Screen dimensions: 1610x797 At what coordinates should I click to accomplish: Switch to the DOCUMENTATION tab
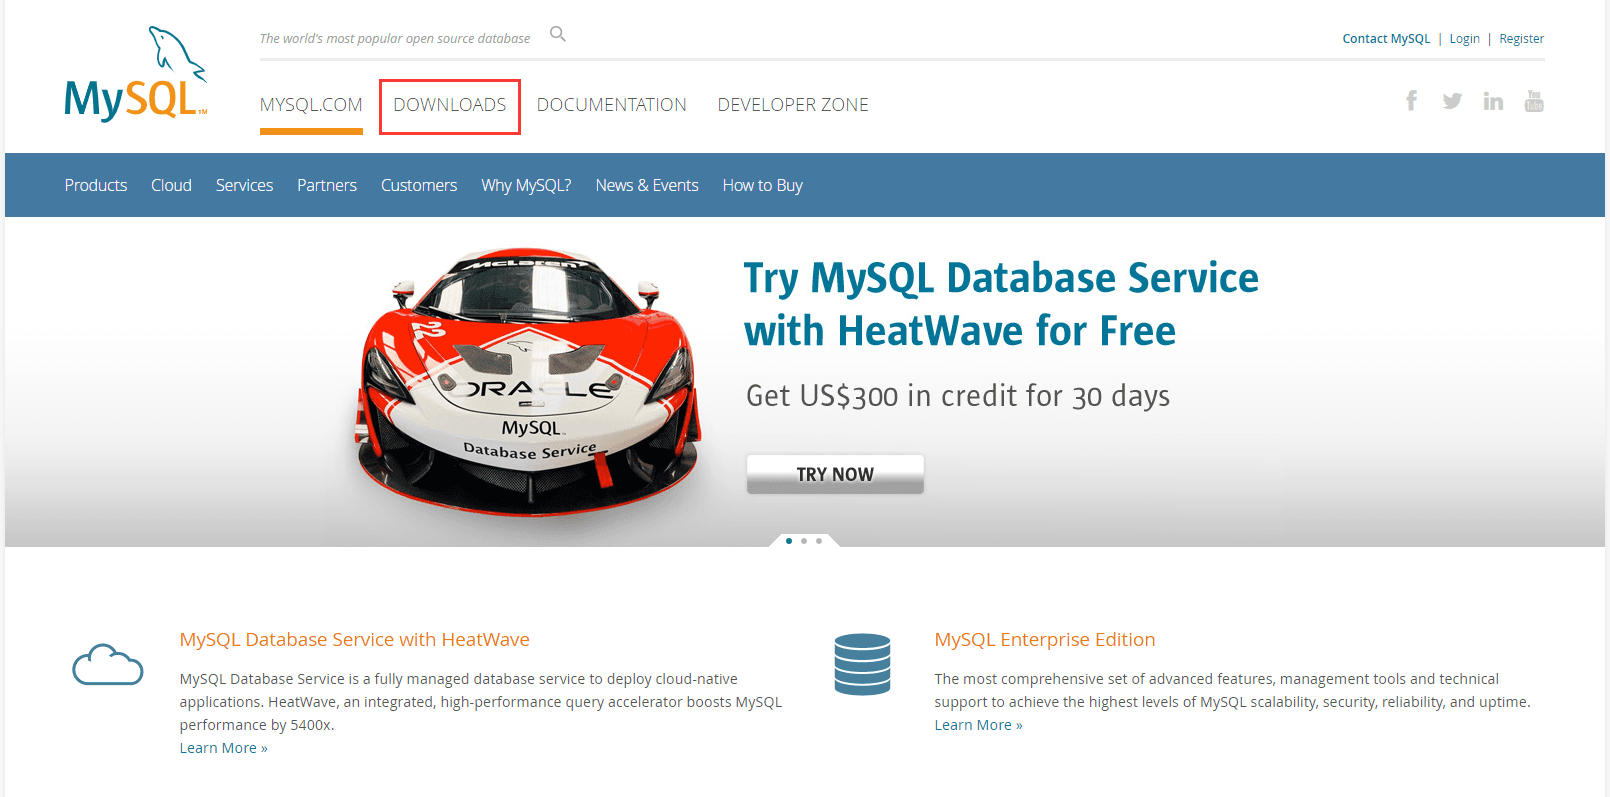(612, 105)
